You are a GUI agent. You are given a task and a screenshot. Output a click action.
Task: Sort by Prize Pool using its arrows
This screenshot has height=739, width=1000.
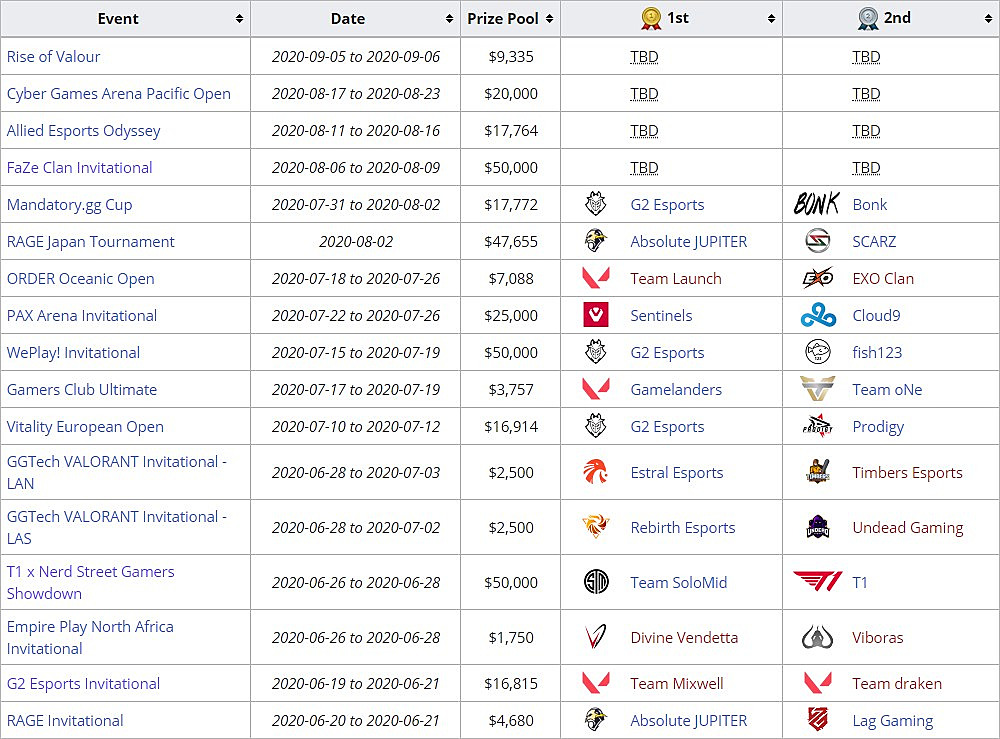(550, 18)
